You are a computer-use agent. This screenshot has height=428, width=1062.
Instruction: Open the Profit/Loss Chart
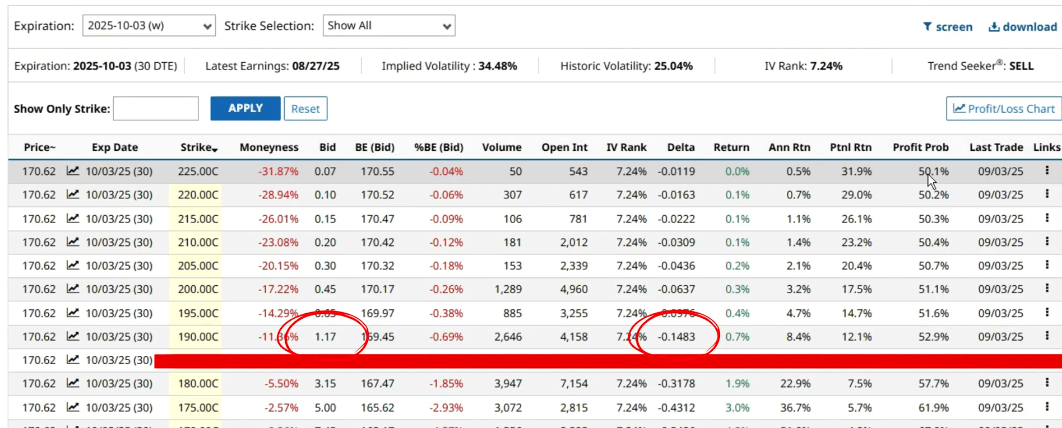coord(1003,108)
